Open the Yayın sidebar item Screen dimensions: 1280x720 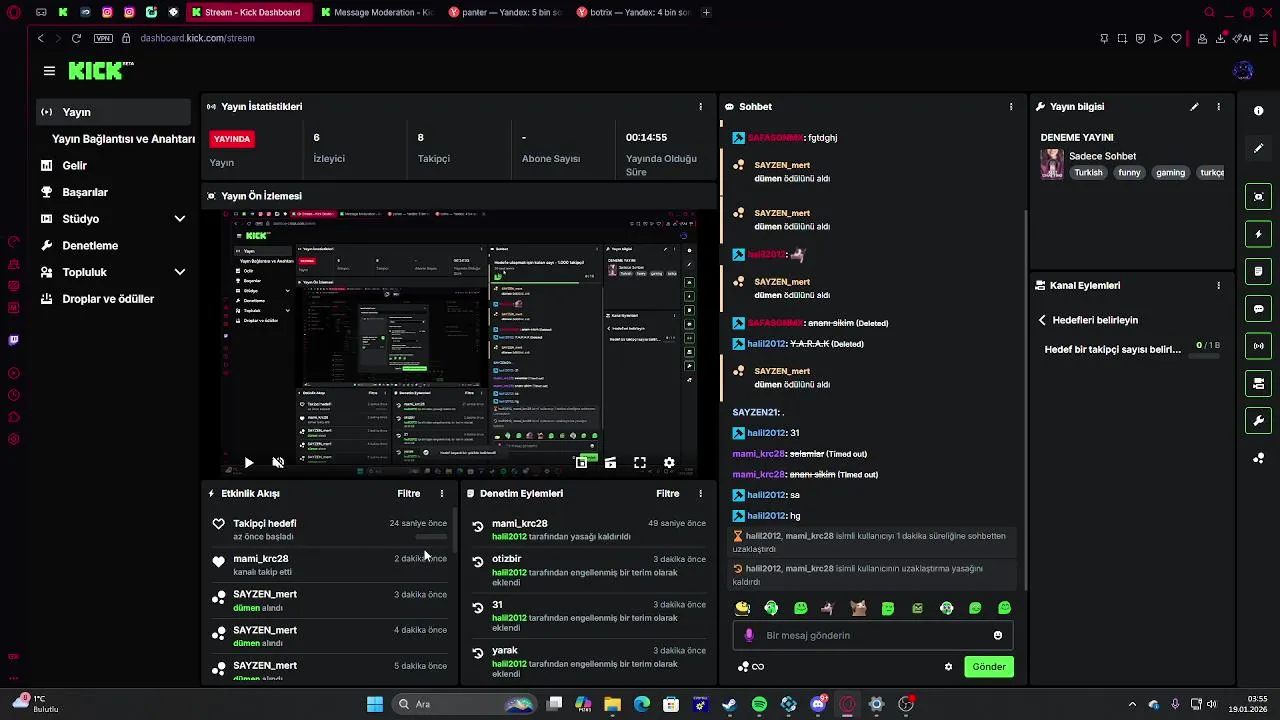tap(113, 112)
